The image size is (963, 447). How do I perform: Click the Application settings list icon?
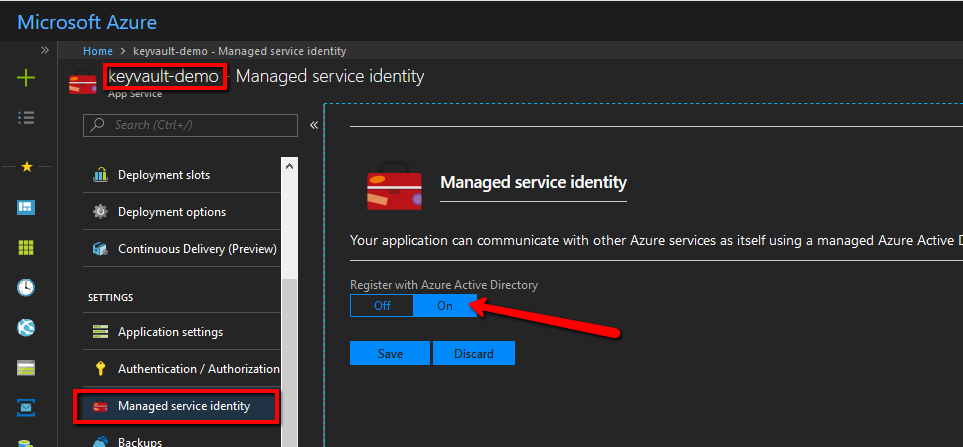[x=100, y=332]
